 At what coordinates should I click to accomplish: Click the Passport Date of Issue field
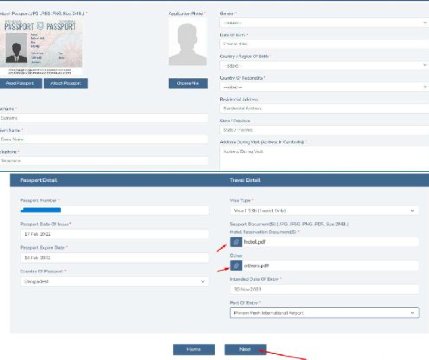114,234
